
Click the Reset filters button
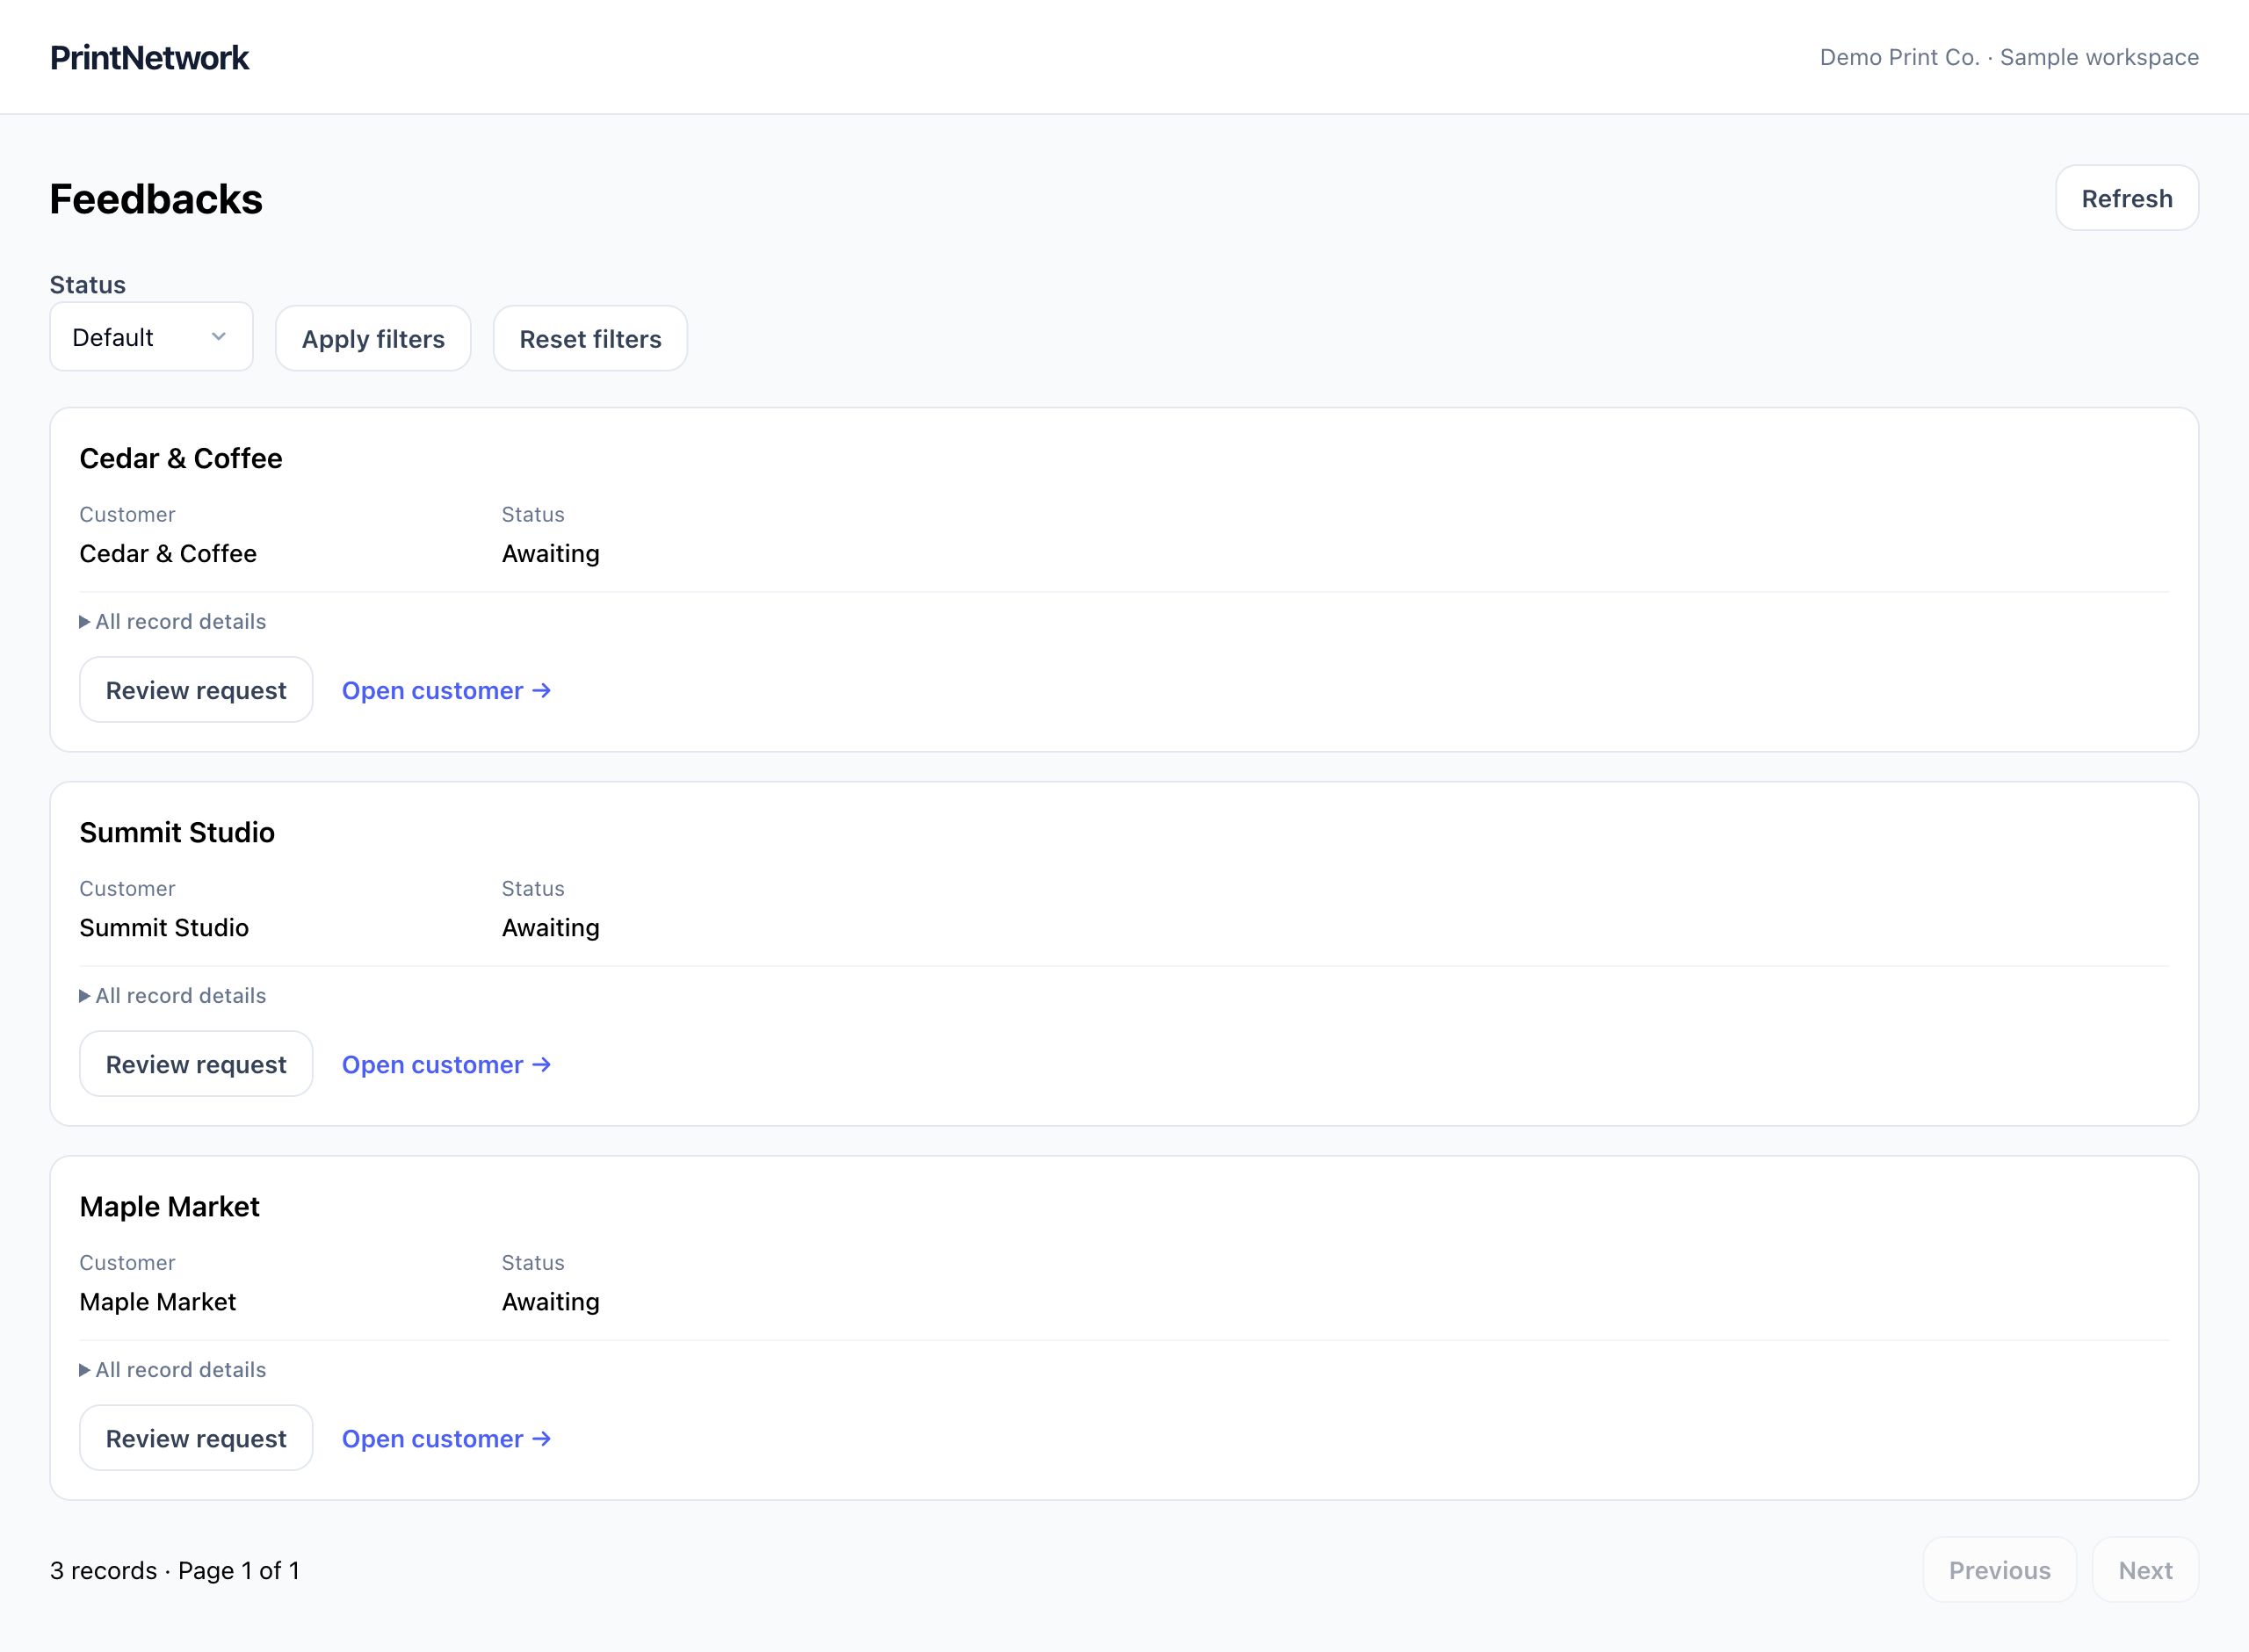590,339
